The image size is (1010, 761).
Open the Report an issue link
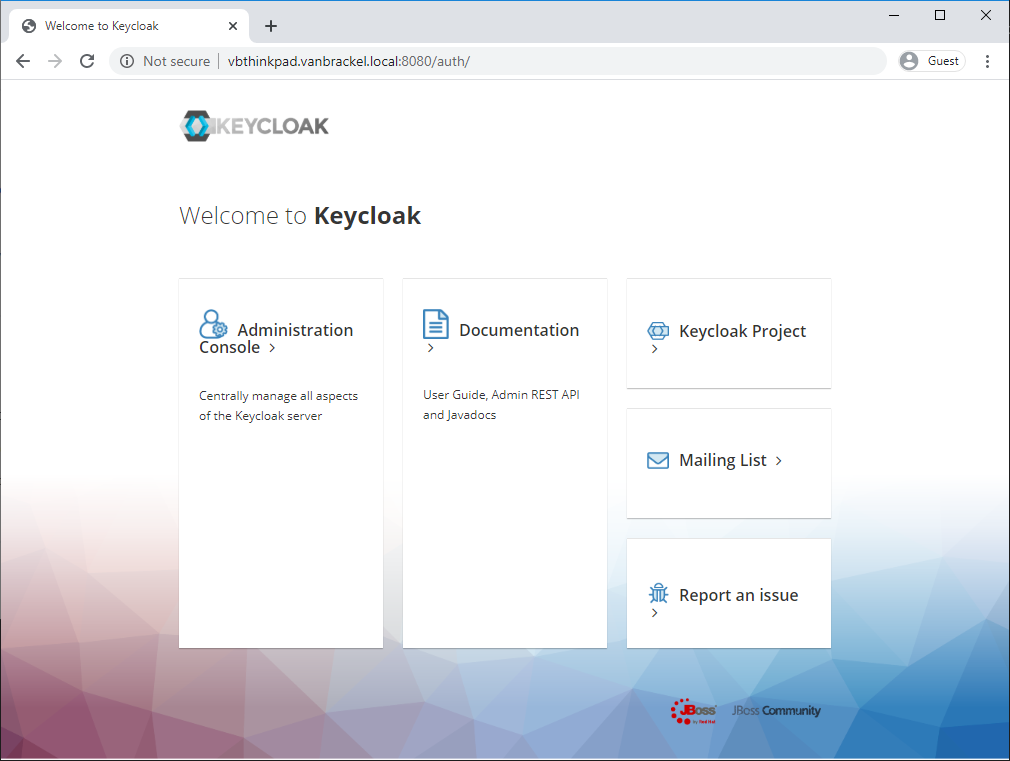(x=737, y=594)
